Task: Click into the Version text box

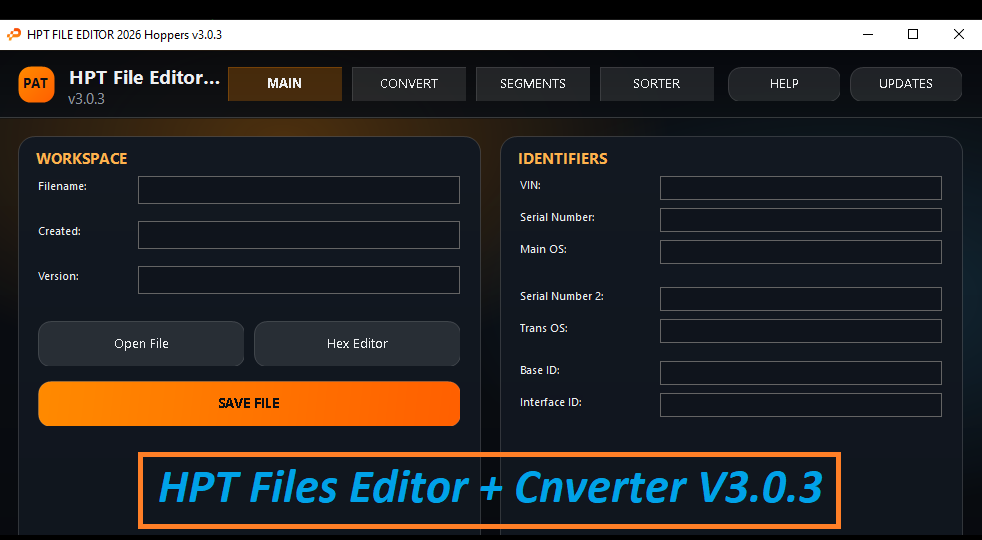Action: point(299,280)
